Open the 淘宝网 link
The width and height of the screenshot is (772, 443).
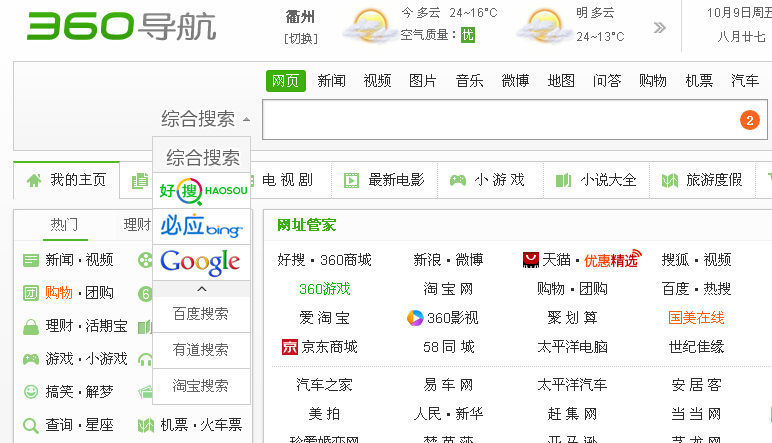[x=448, y=289]
